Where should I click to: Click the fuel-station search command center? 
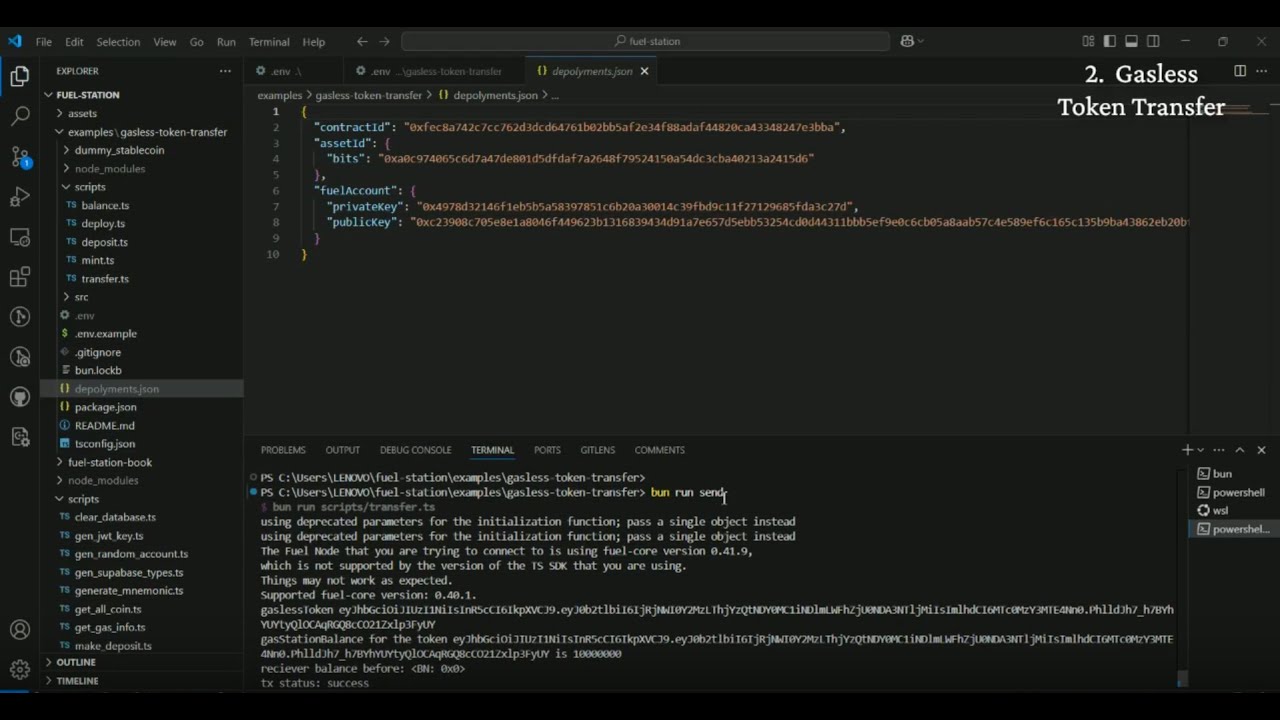pos(646,41)
